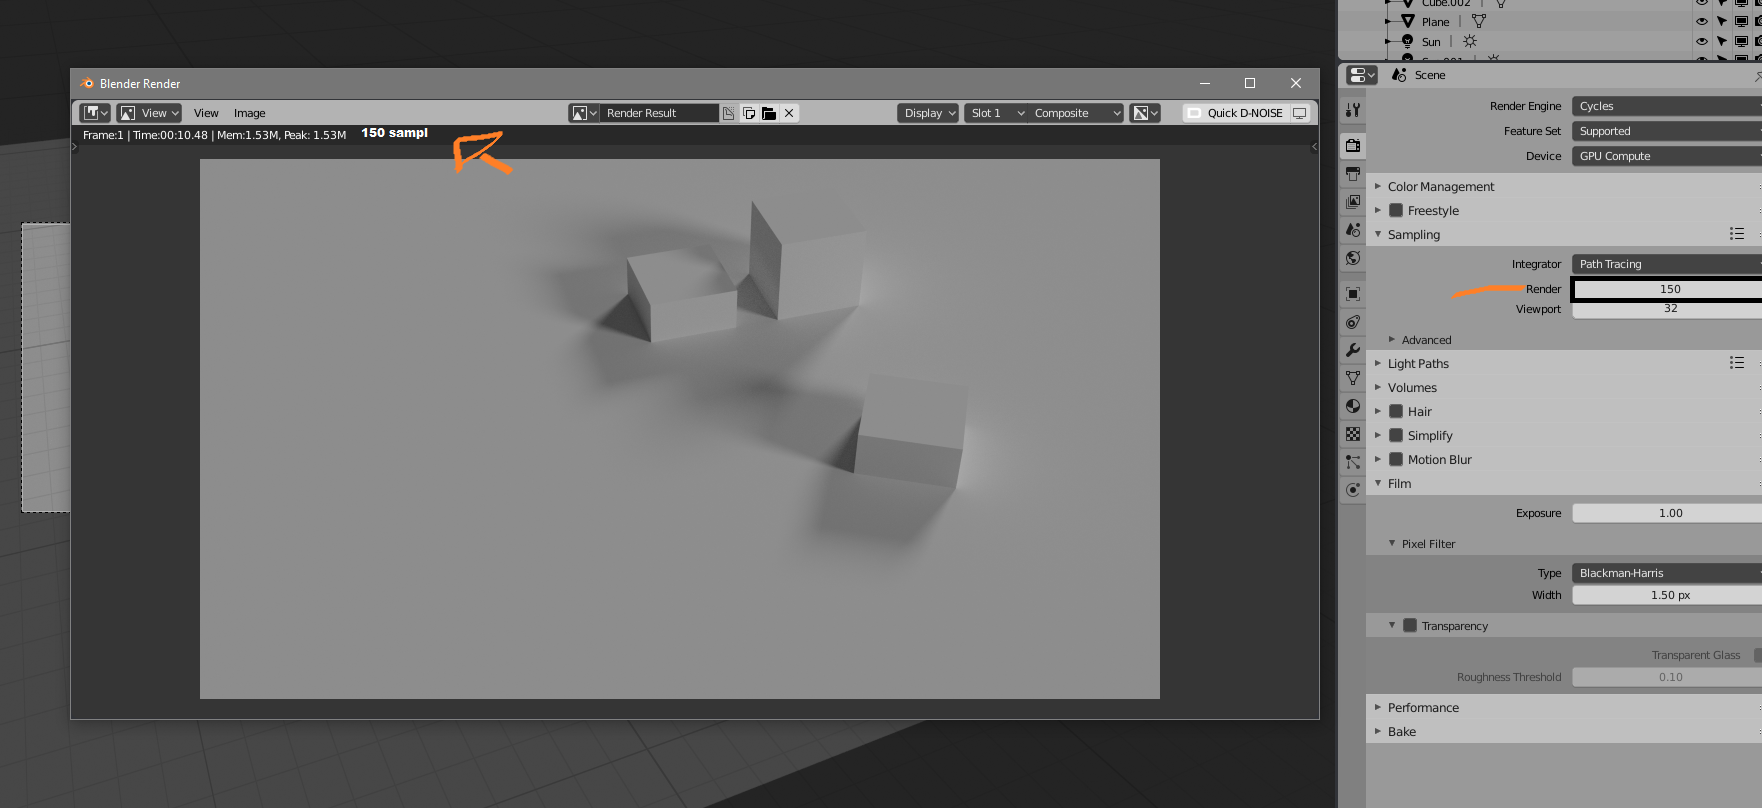Open Light Paths presets list icon
Viewport: 1762px width, 808px height.
[x=1737, y=363]
